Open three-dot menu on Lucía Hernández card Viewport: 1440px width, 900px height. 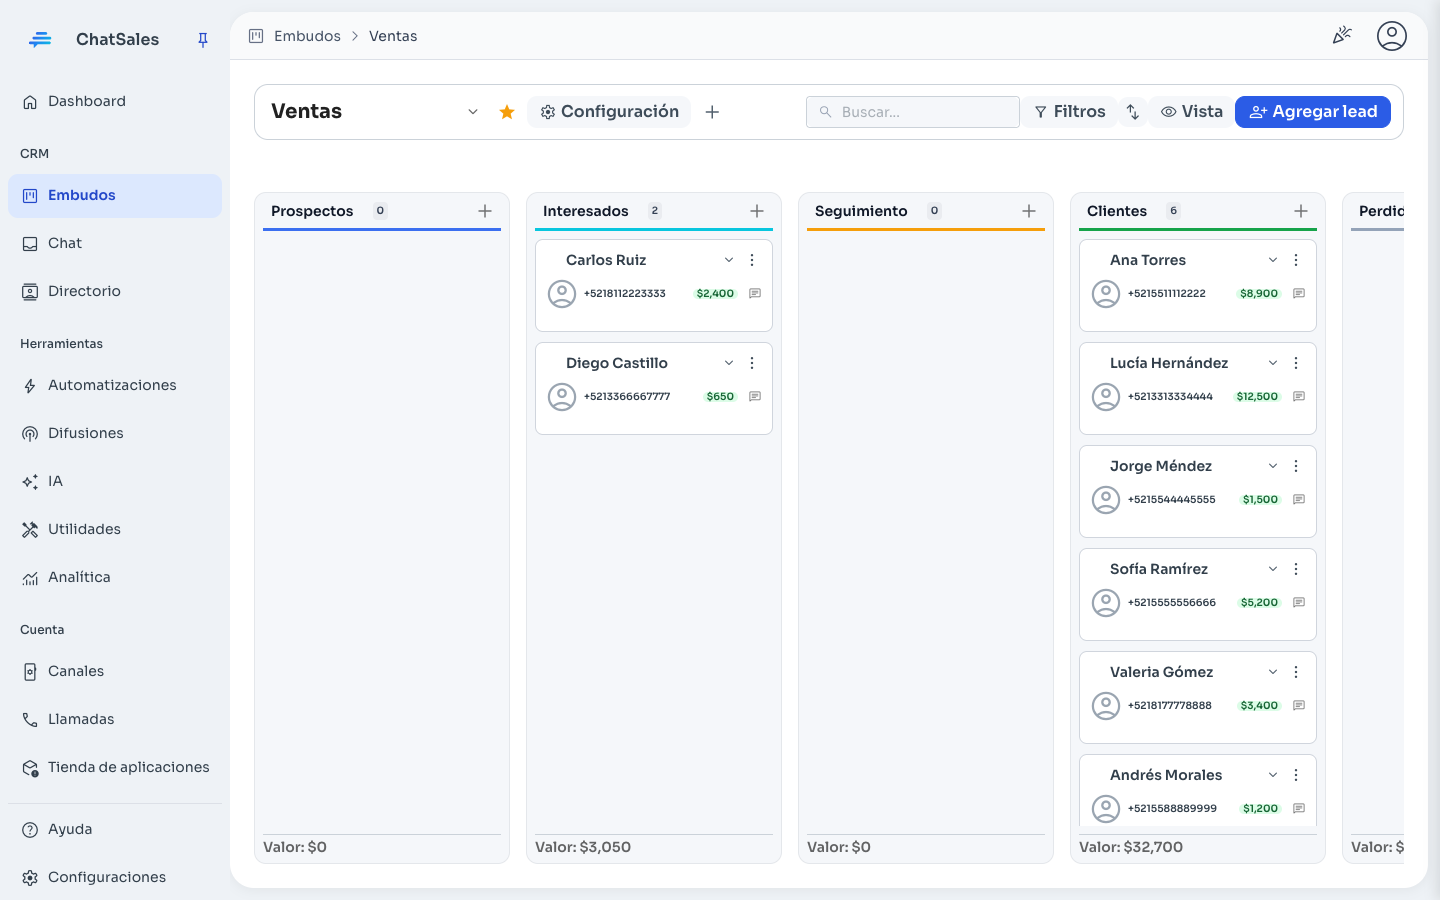pos(1296,363)
